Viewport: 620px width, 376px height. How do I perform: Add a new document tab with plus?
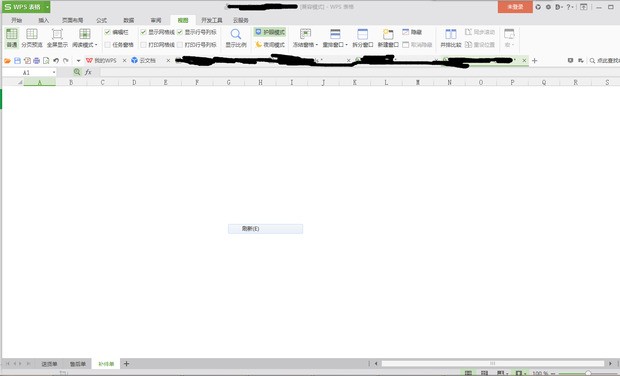[535, 60]
